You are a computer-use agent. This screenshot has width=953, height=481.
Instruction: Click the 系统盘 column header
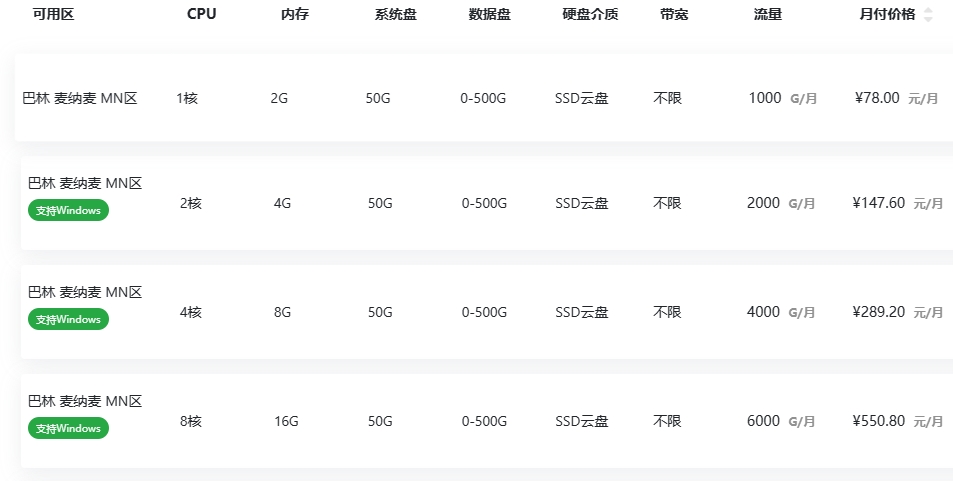click(395, 15)
